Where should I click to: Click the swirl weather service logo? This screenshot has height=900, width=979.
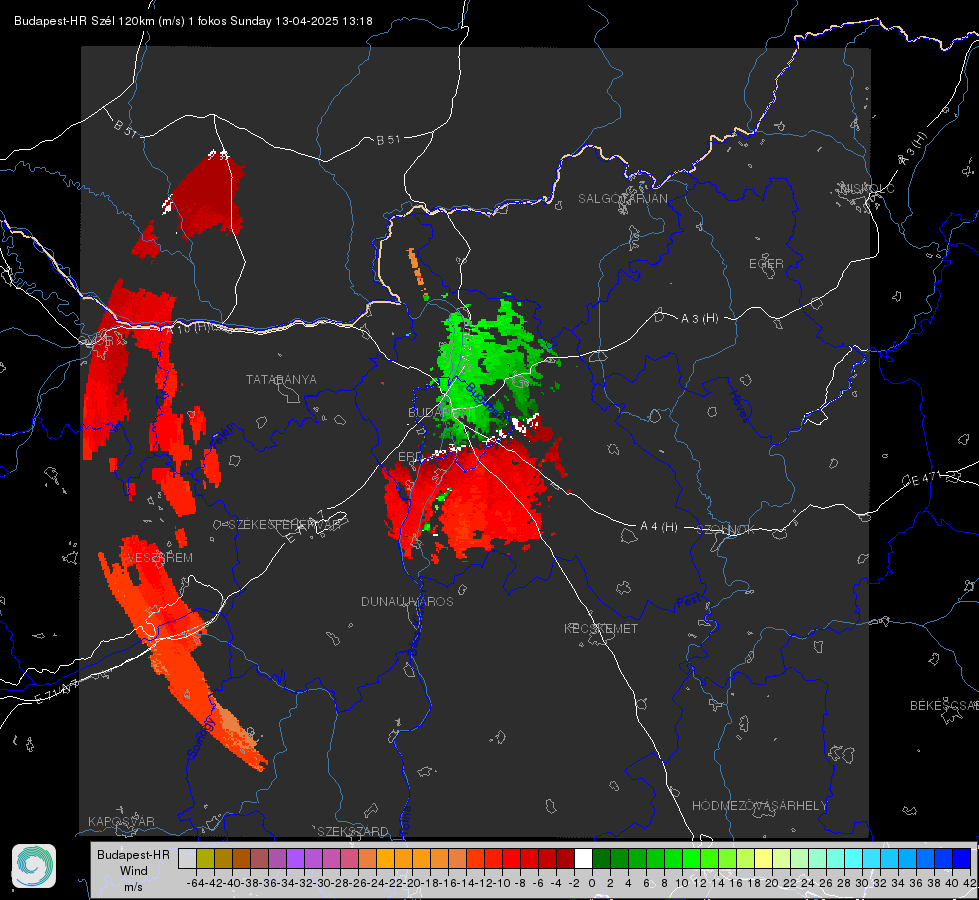pos(34,866)
